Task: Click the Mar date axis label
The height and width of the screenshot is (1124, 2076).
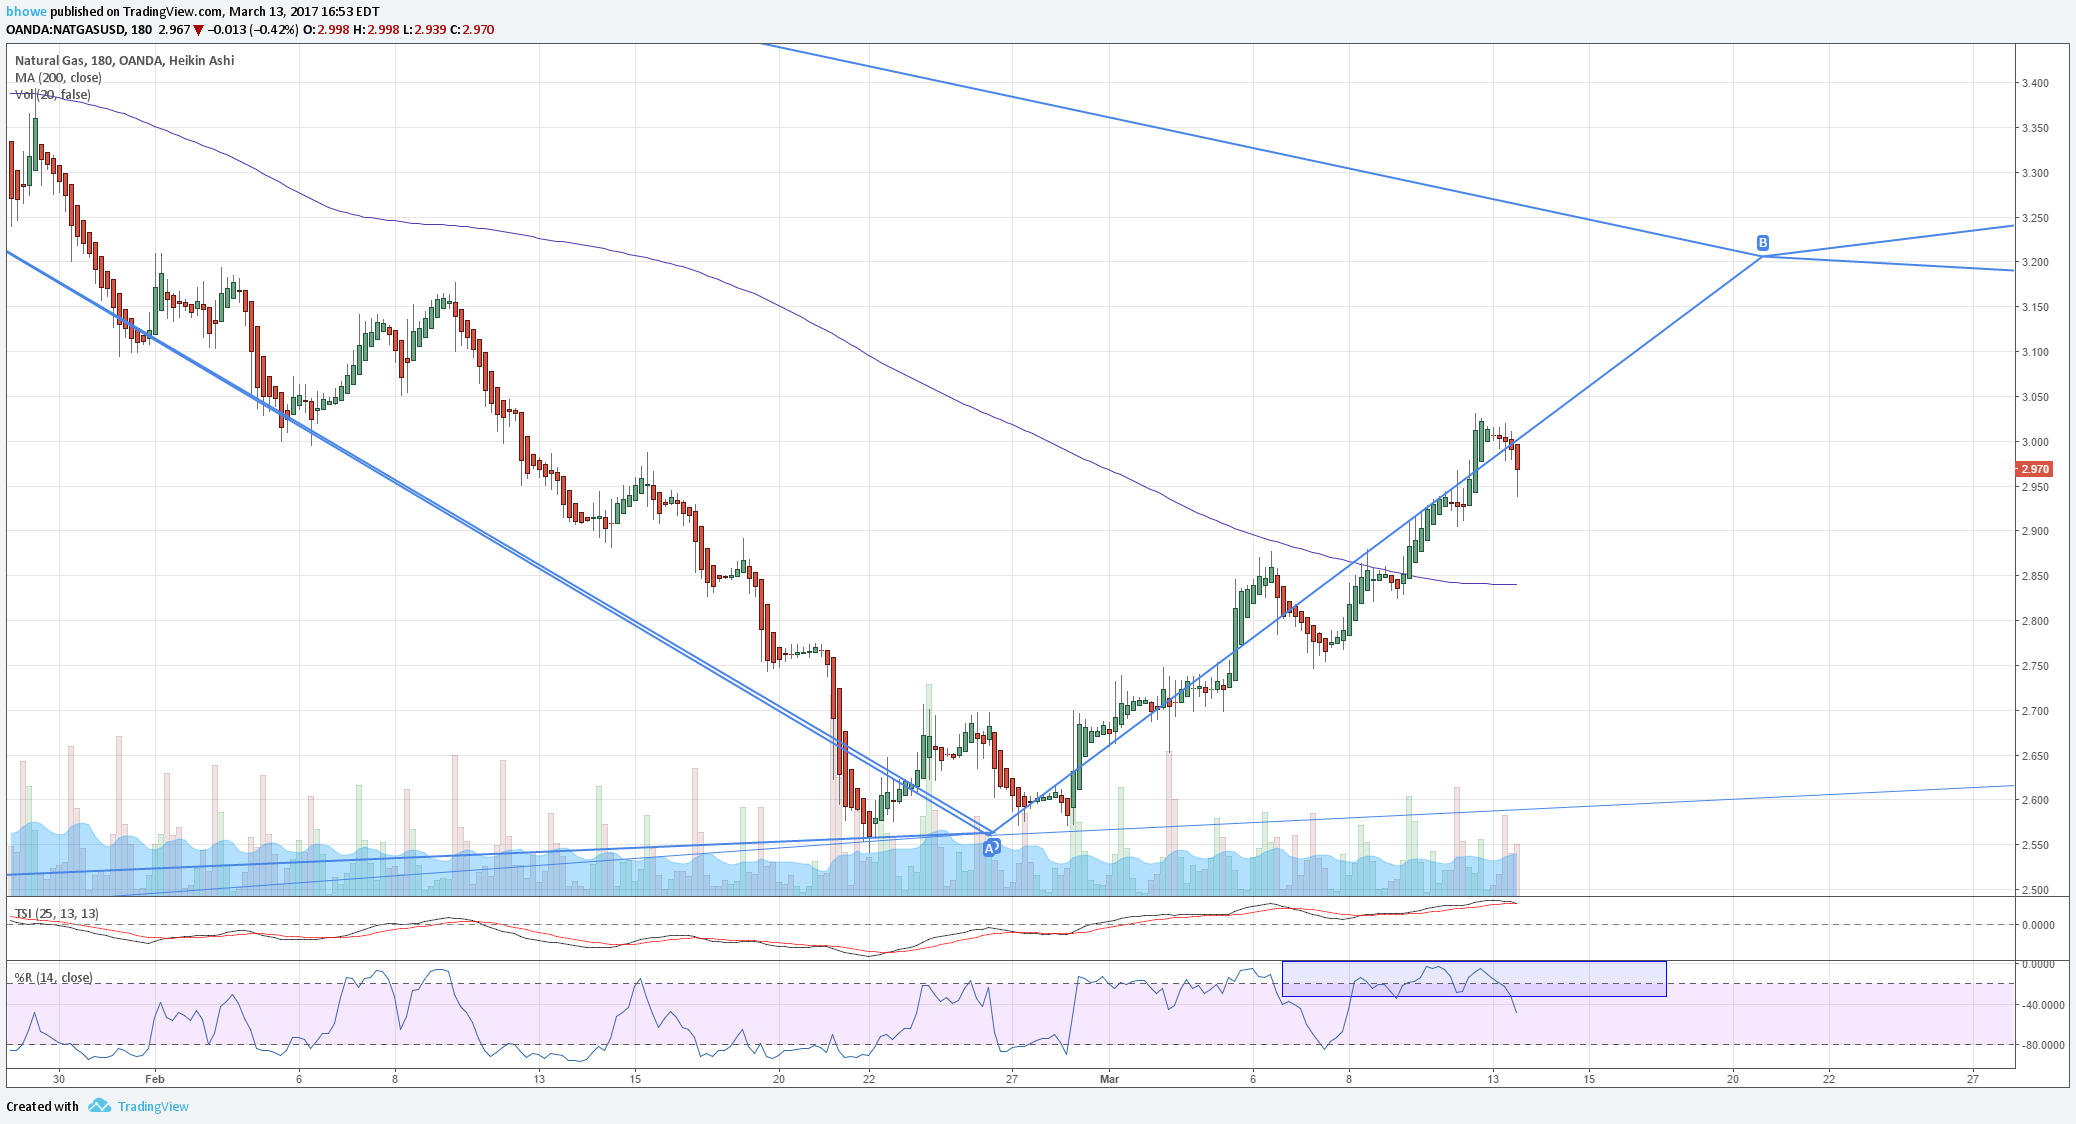Action: [x=1109, y=1079]
